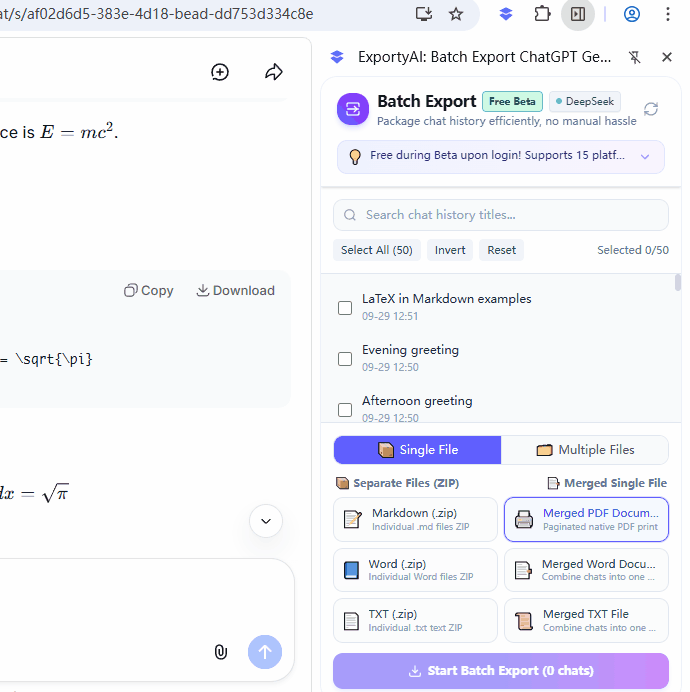690x692 pixels.
Task: Click the Select All (50) button
Action: pos(377,250)
